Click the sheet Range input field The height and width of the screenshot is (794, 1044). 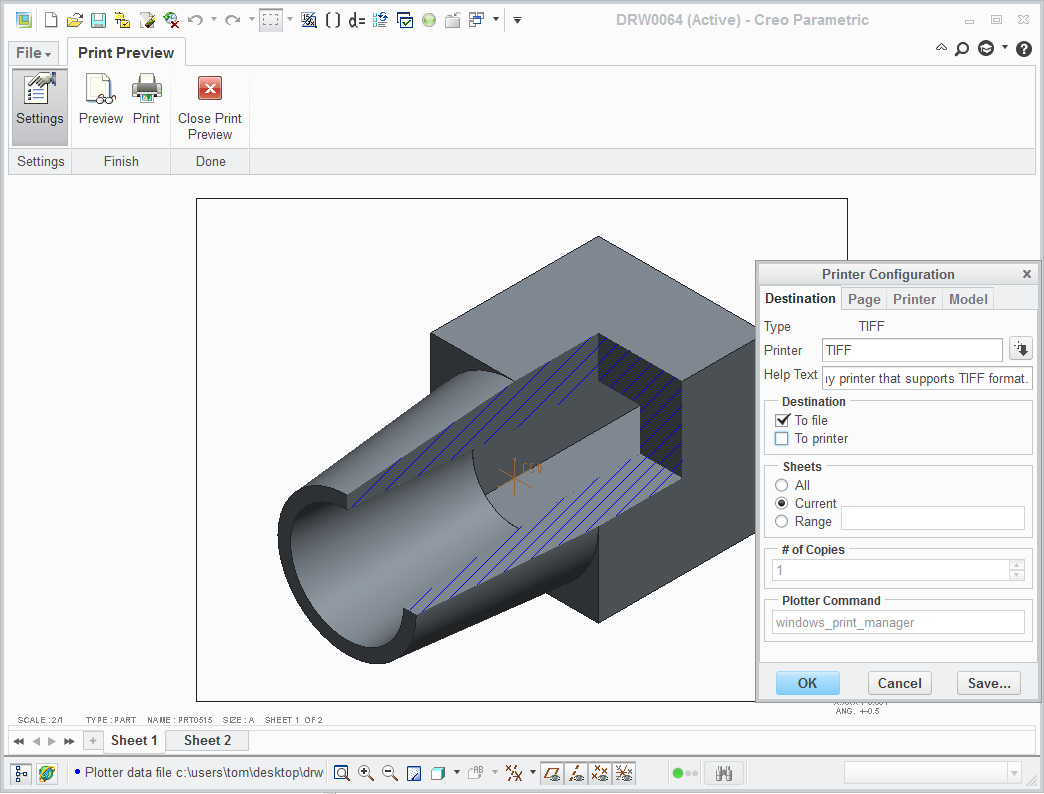[x=932, y=518]
